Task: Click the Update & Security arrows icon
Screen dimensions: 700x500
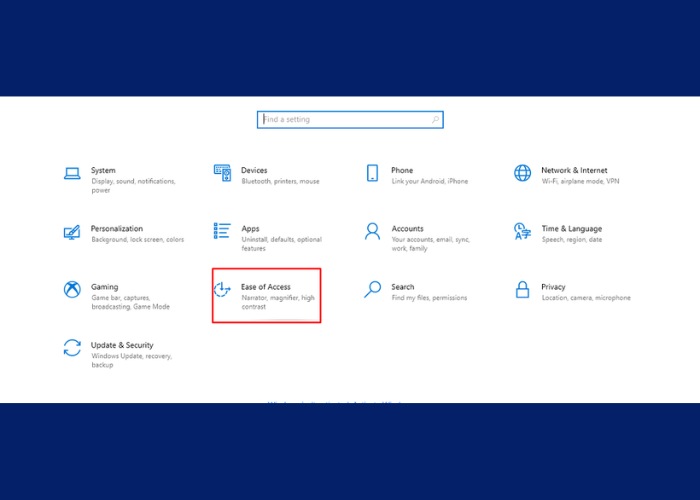Action: [x=72, y=347]
